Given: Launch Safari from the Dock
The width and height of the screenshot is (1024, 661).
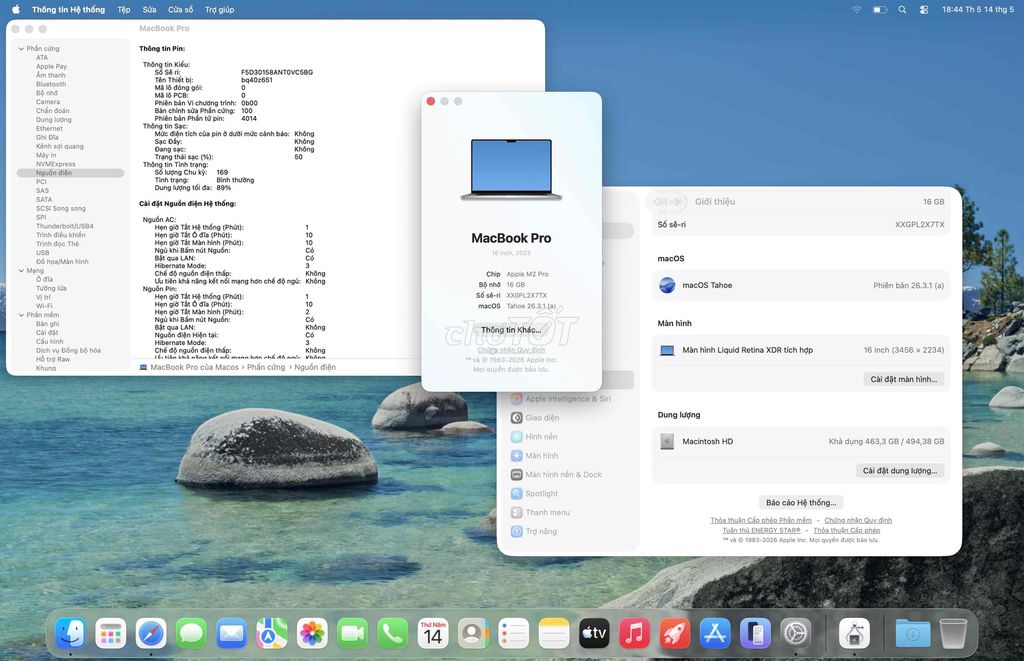Looking at the screenshot, I should [x=151, y=633].
